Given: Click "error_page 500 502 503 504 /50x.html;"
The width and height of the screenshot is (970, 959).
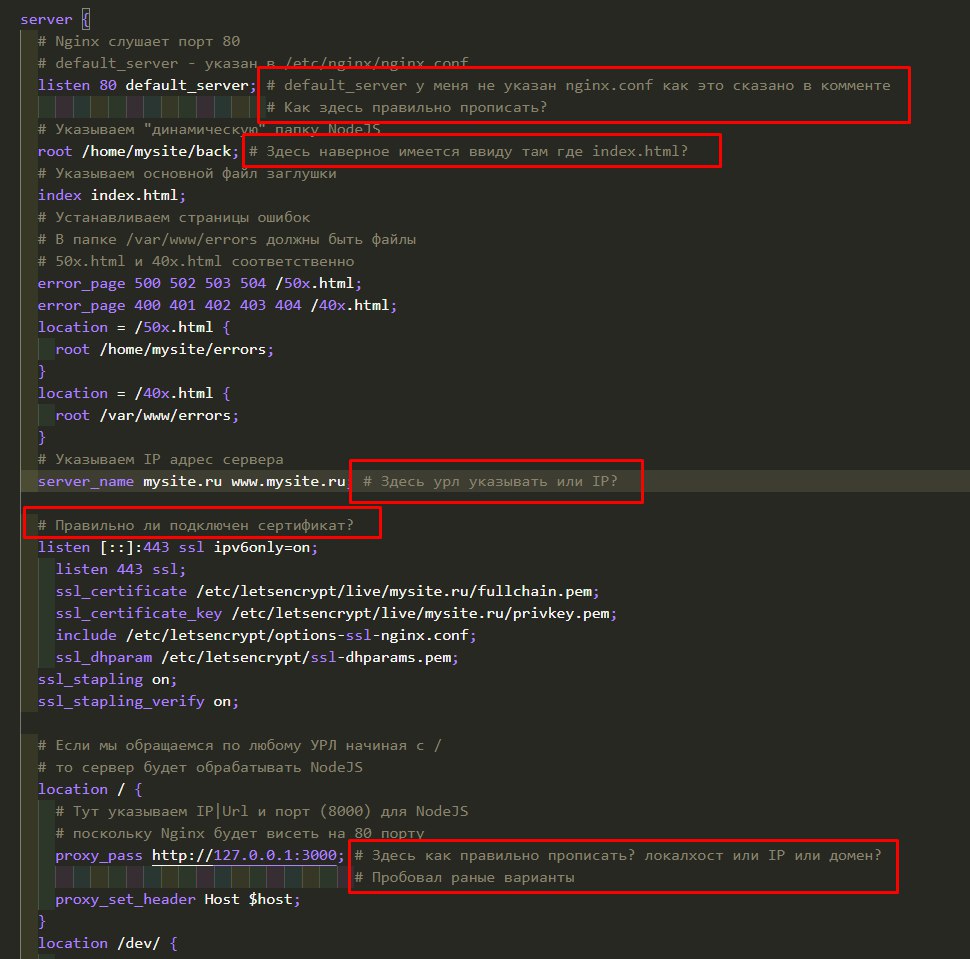Looking at the screenshot, I should click(x=199, y=283).
